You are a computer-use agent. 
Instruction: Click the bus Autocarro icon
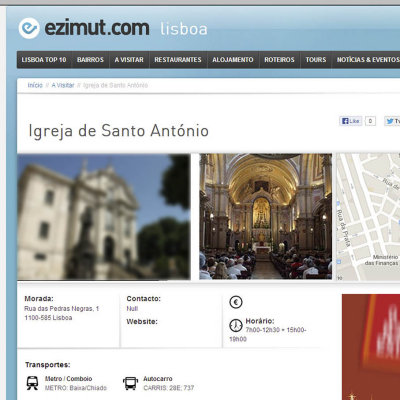click(130, 383)
